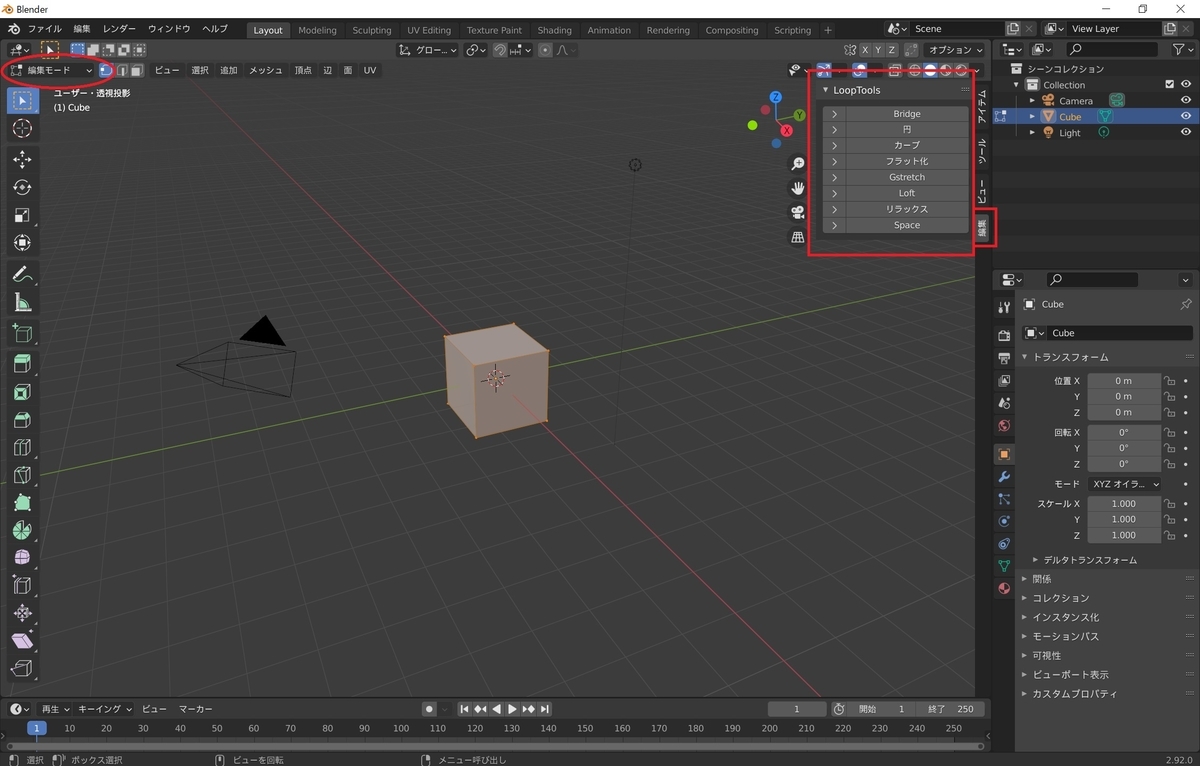Switch perspective/orthographic with the grid icon

[x=798, y=237]
